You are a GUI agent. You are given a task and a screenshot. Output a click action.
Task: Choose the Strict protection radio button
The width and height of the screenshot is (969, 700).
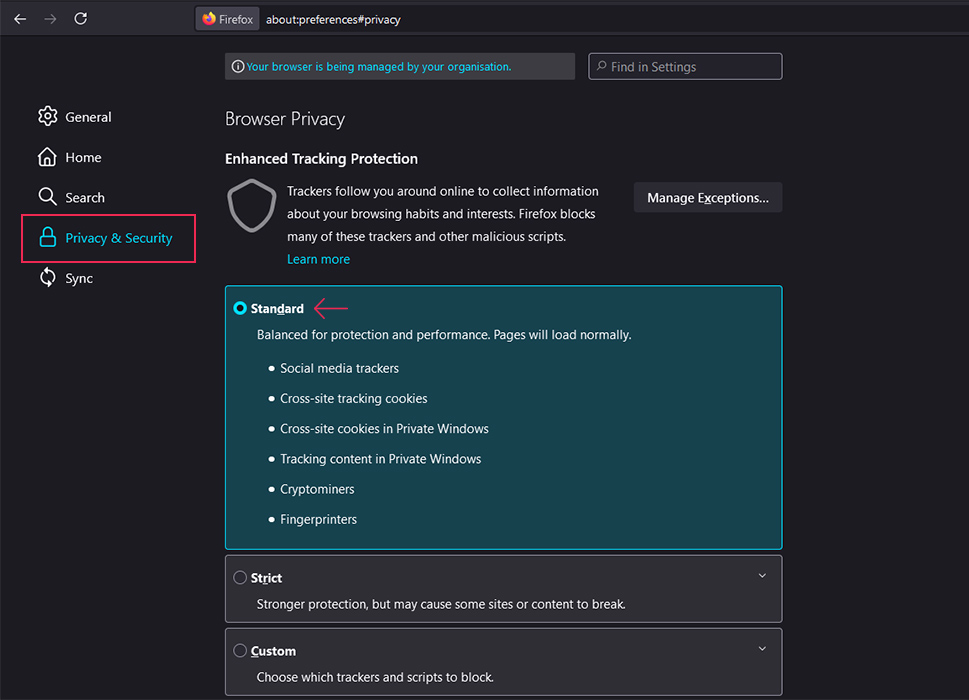[240, 578]
